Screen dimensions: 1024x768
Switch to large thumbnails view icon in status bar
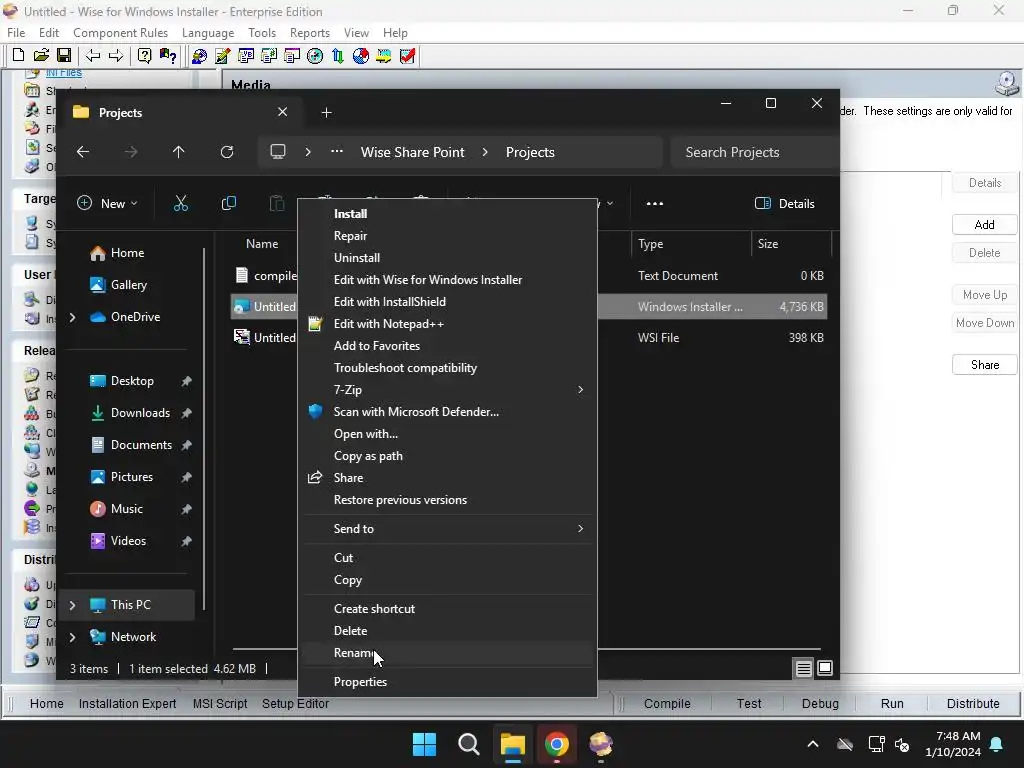(x=825, y=668)
